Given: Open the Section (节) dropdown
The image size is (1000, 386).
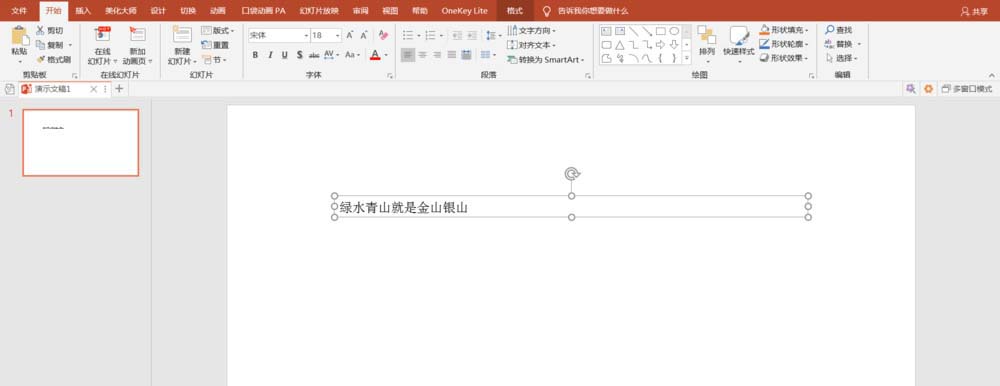Looking at the screenshot, I should coord(214,59).
